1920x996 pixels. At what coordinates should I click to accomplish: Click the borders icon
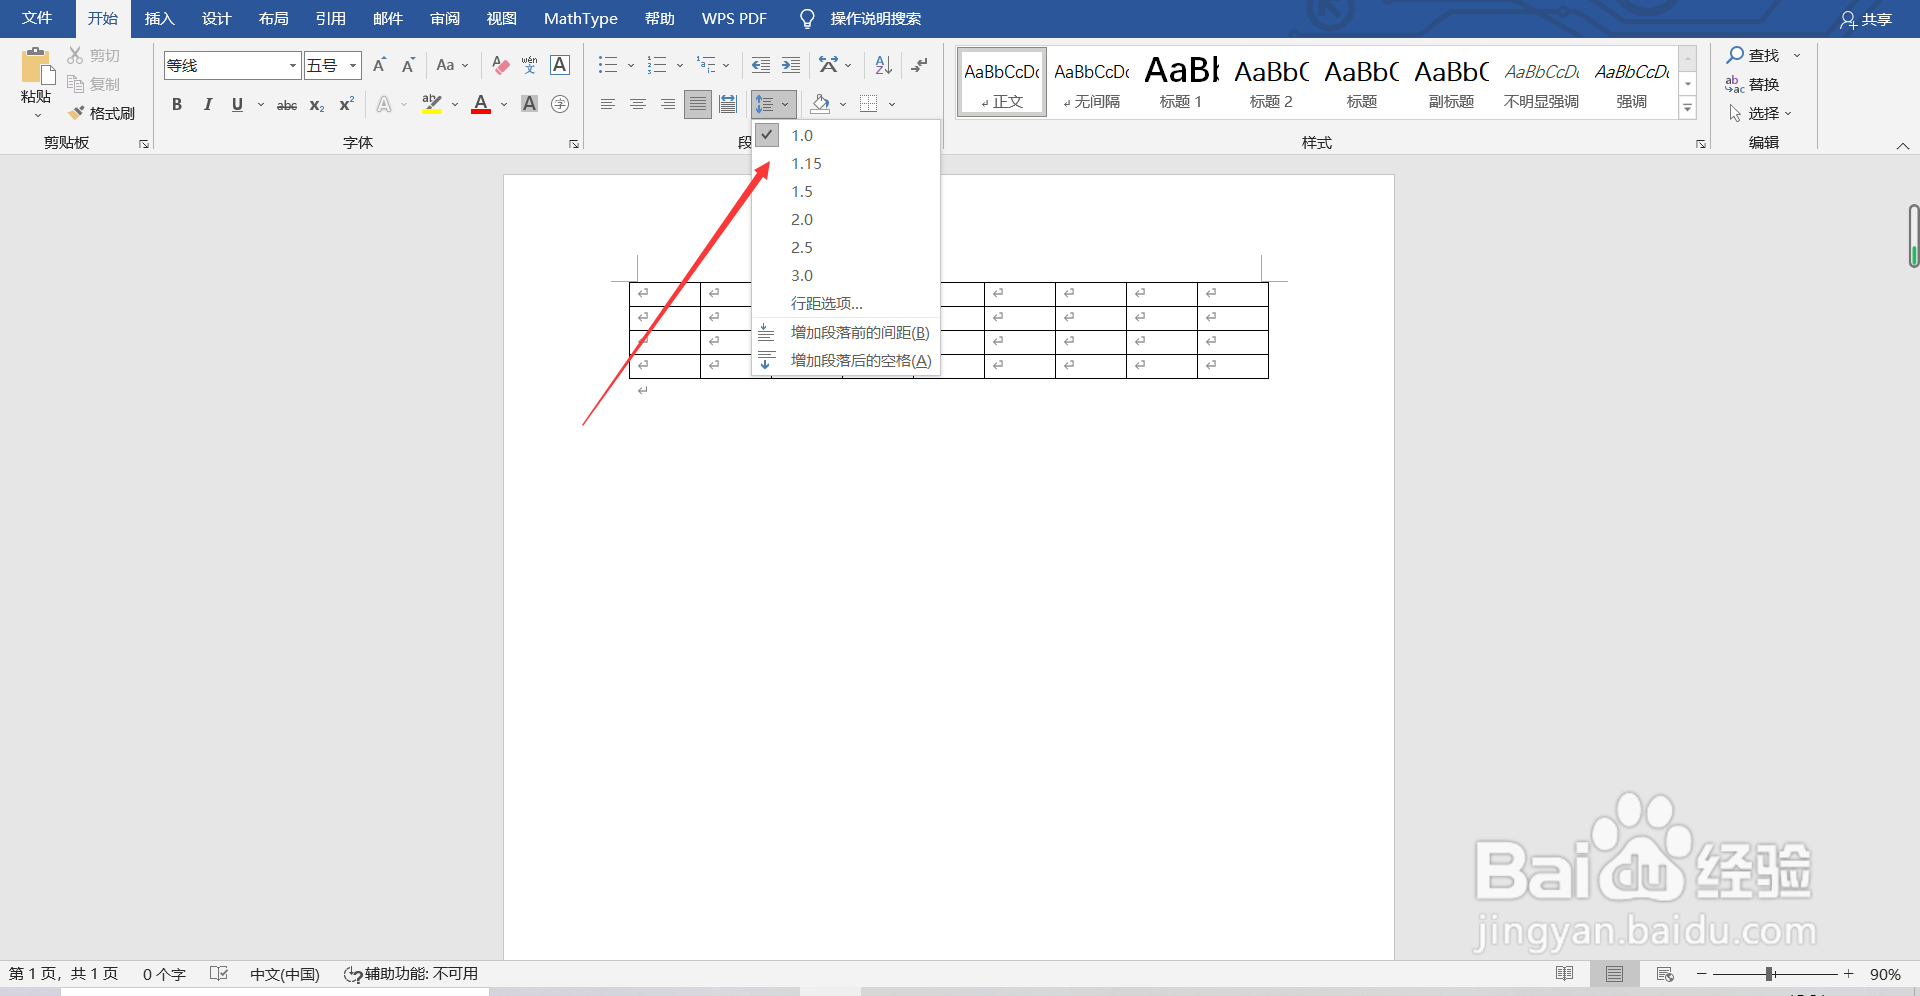click(x=869, y=104)
